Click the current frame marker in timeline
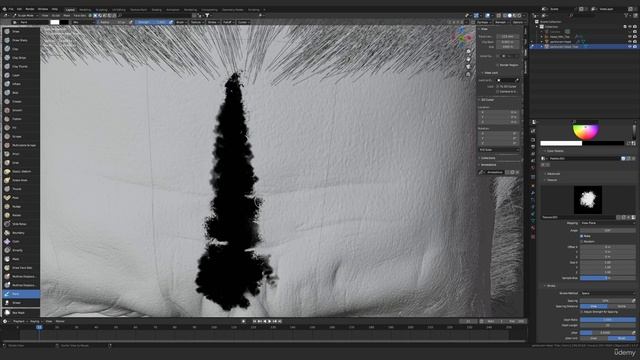The height and width of the screenshot is (360, 640). pyautogui.click(x=39, y=327)
